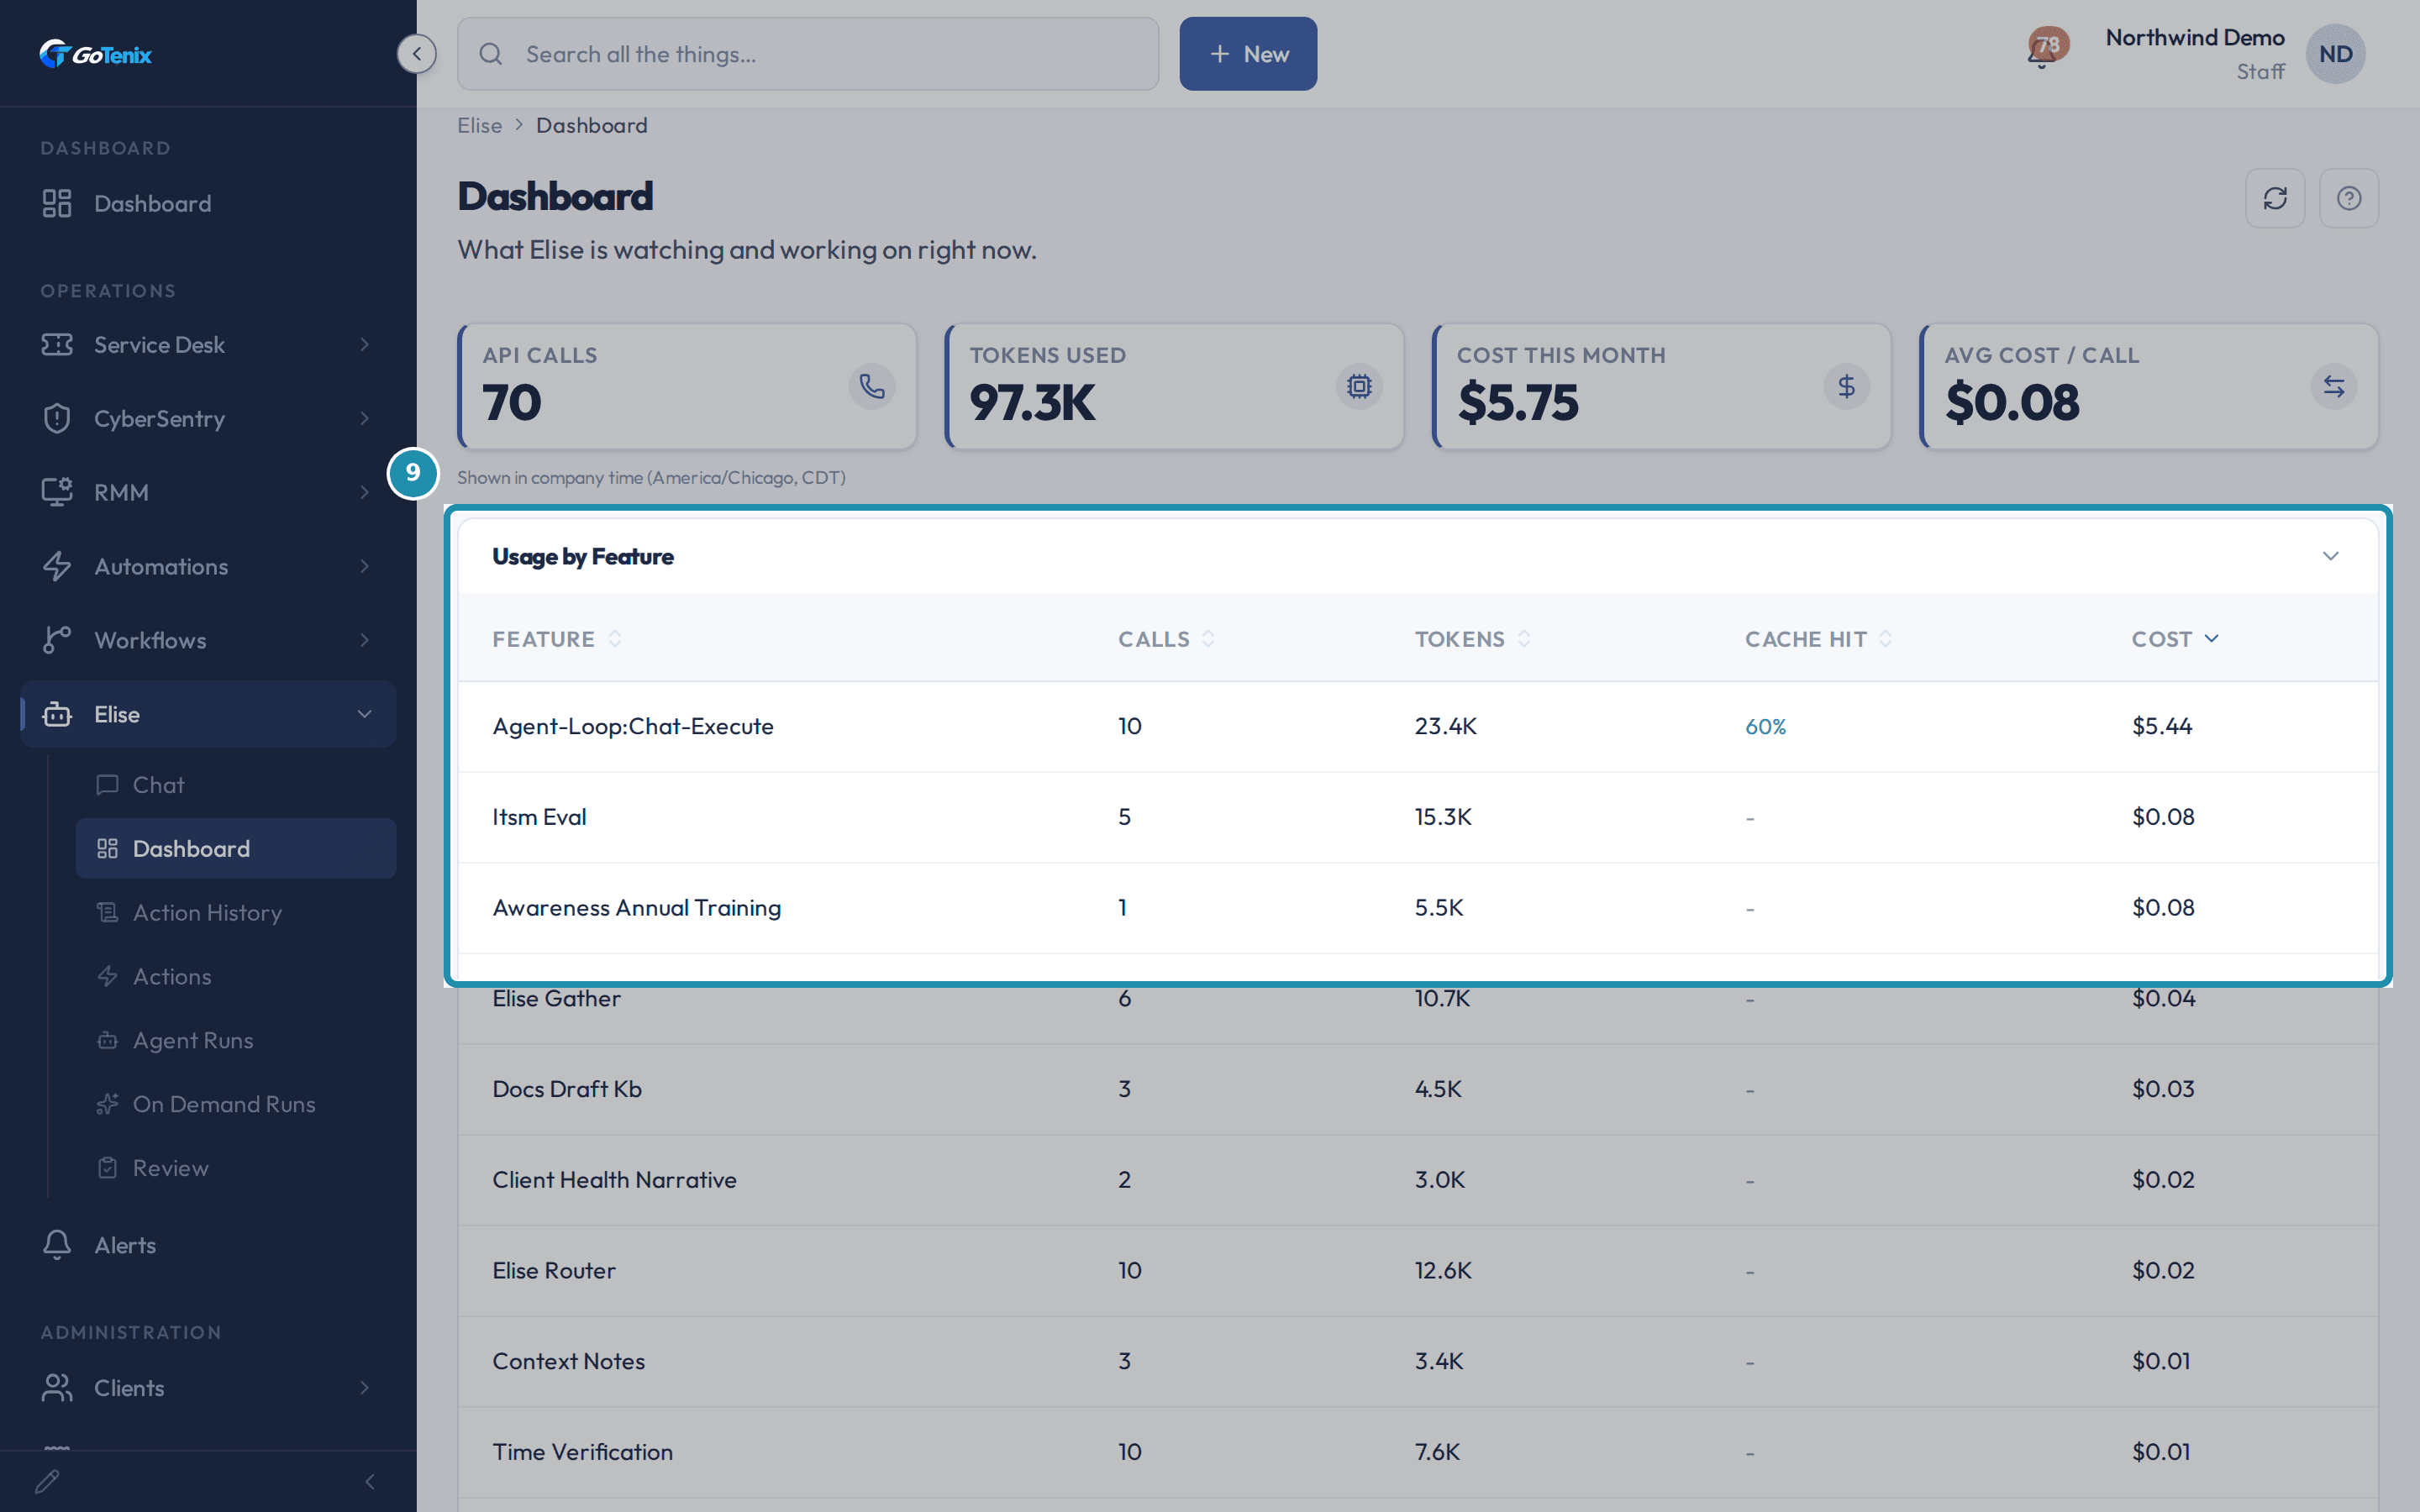Open Action History submenu item
Viewport: 2420px width, 1512px height.
tap(236, 913)
